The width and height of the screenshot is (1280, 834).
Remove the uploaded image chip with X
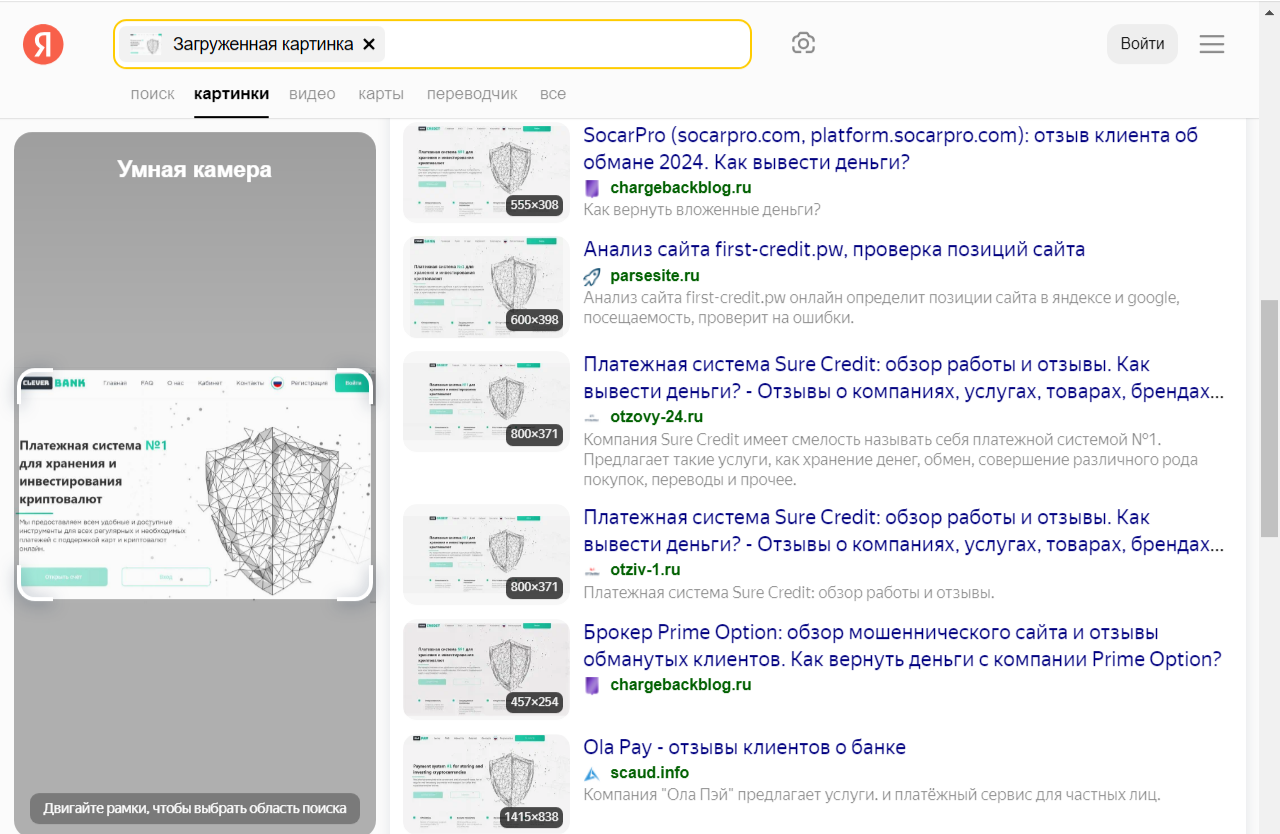368,44
